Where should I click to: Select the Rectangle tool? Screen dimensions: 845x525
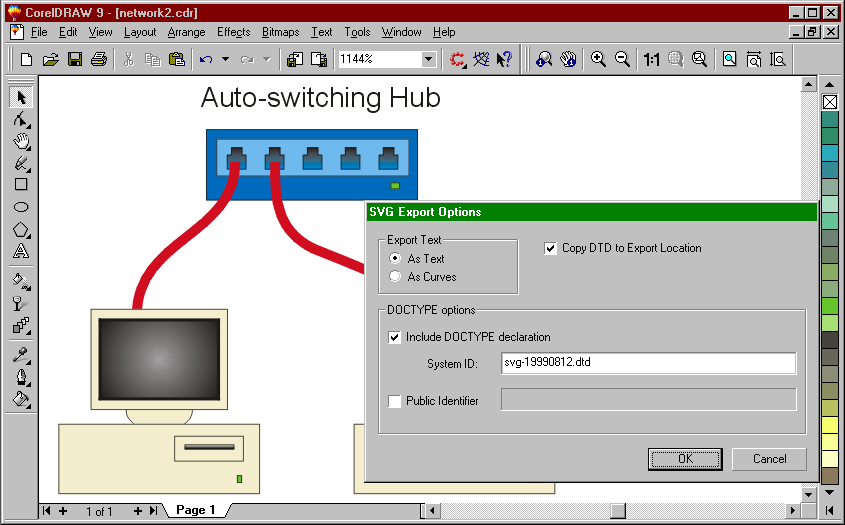[21, 185]
